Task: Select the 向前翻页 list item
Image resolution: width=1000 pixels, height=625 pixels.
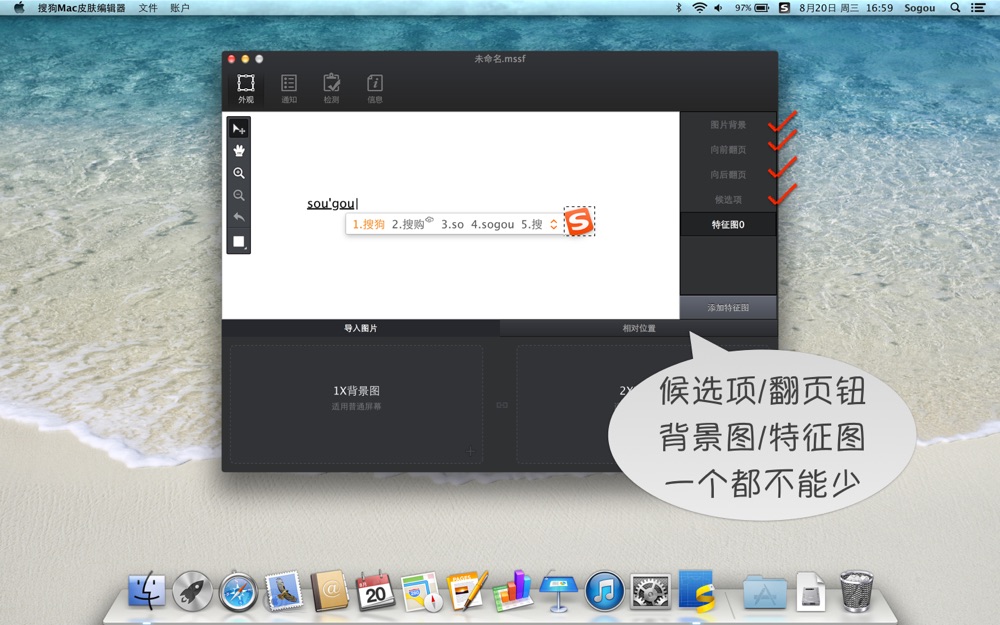Action: point(728,149)
